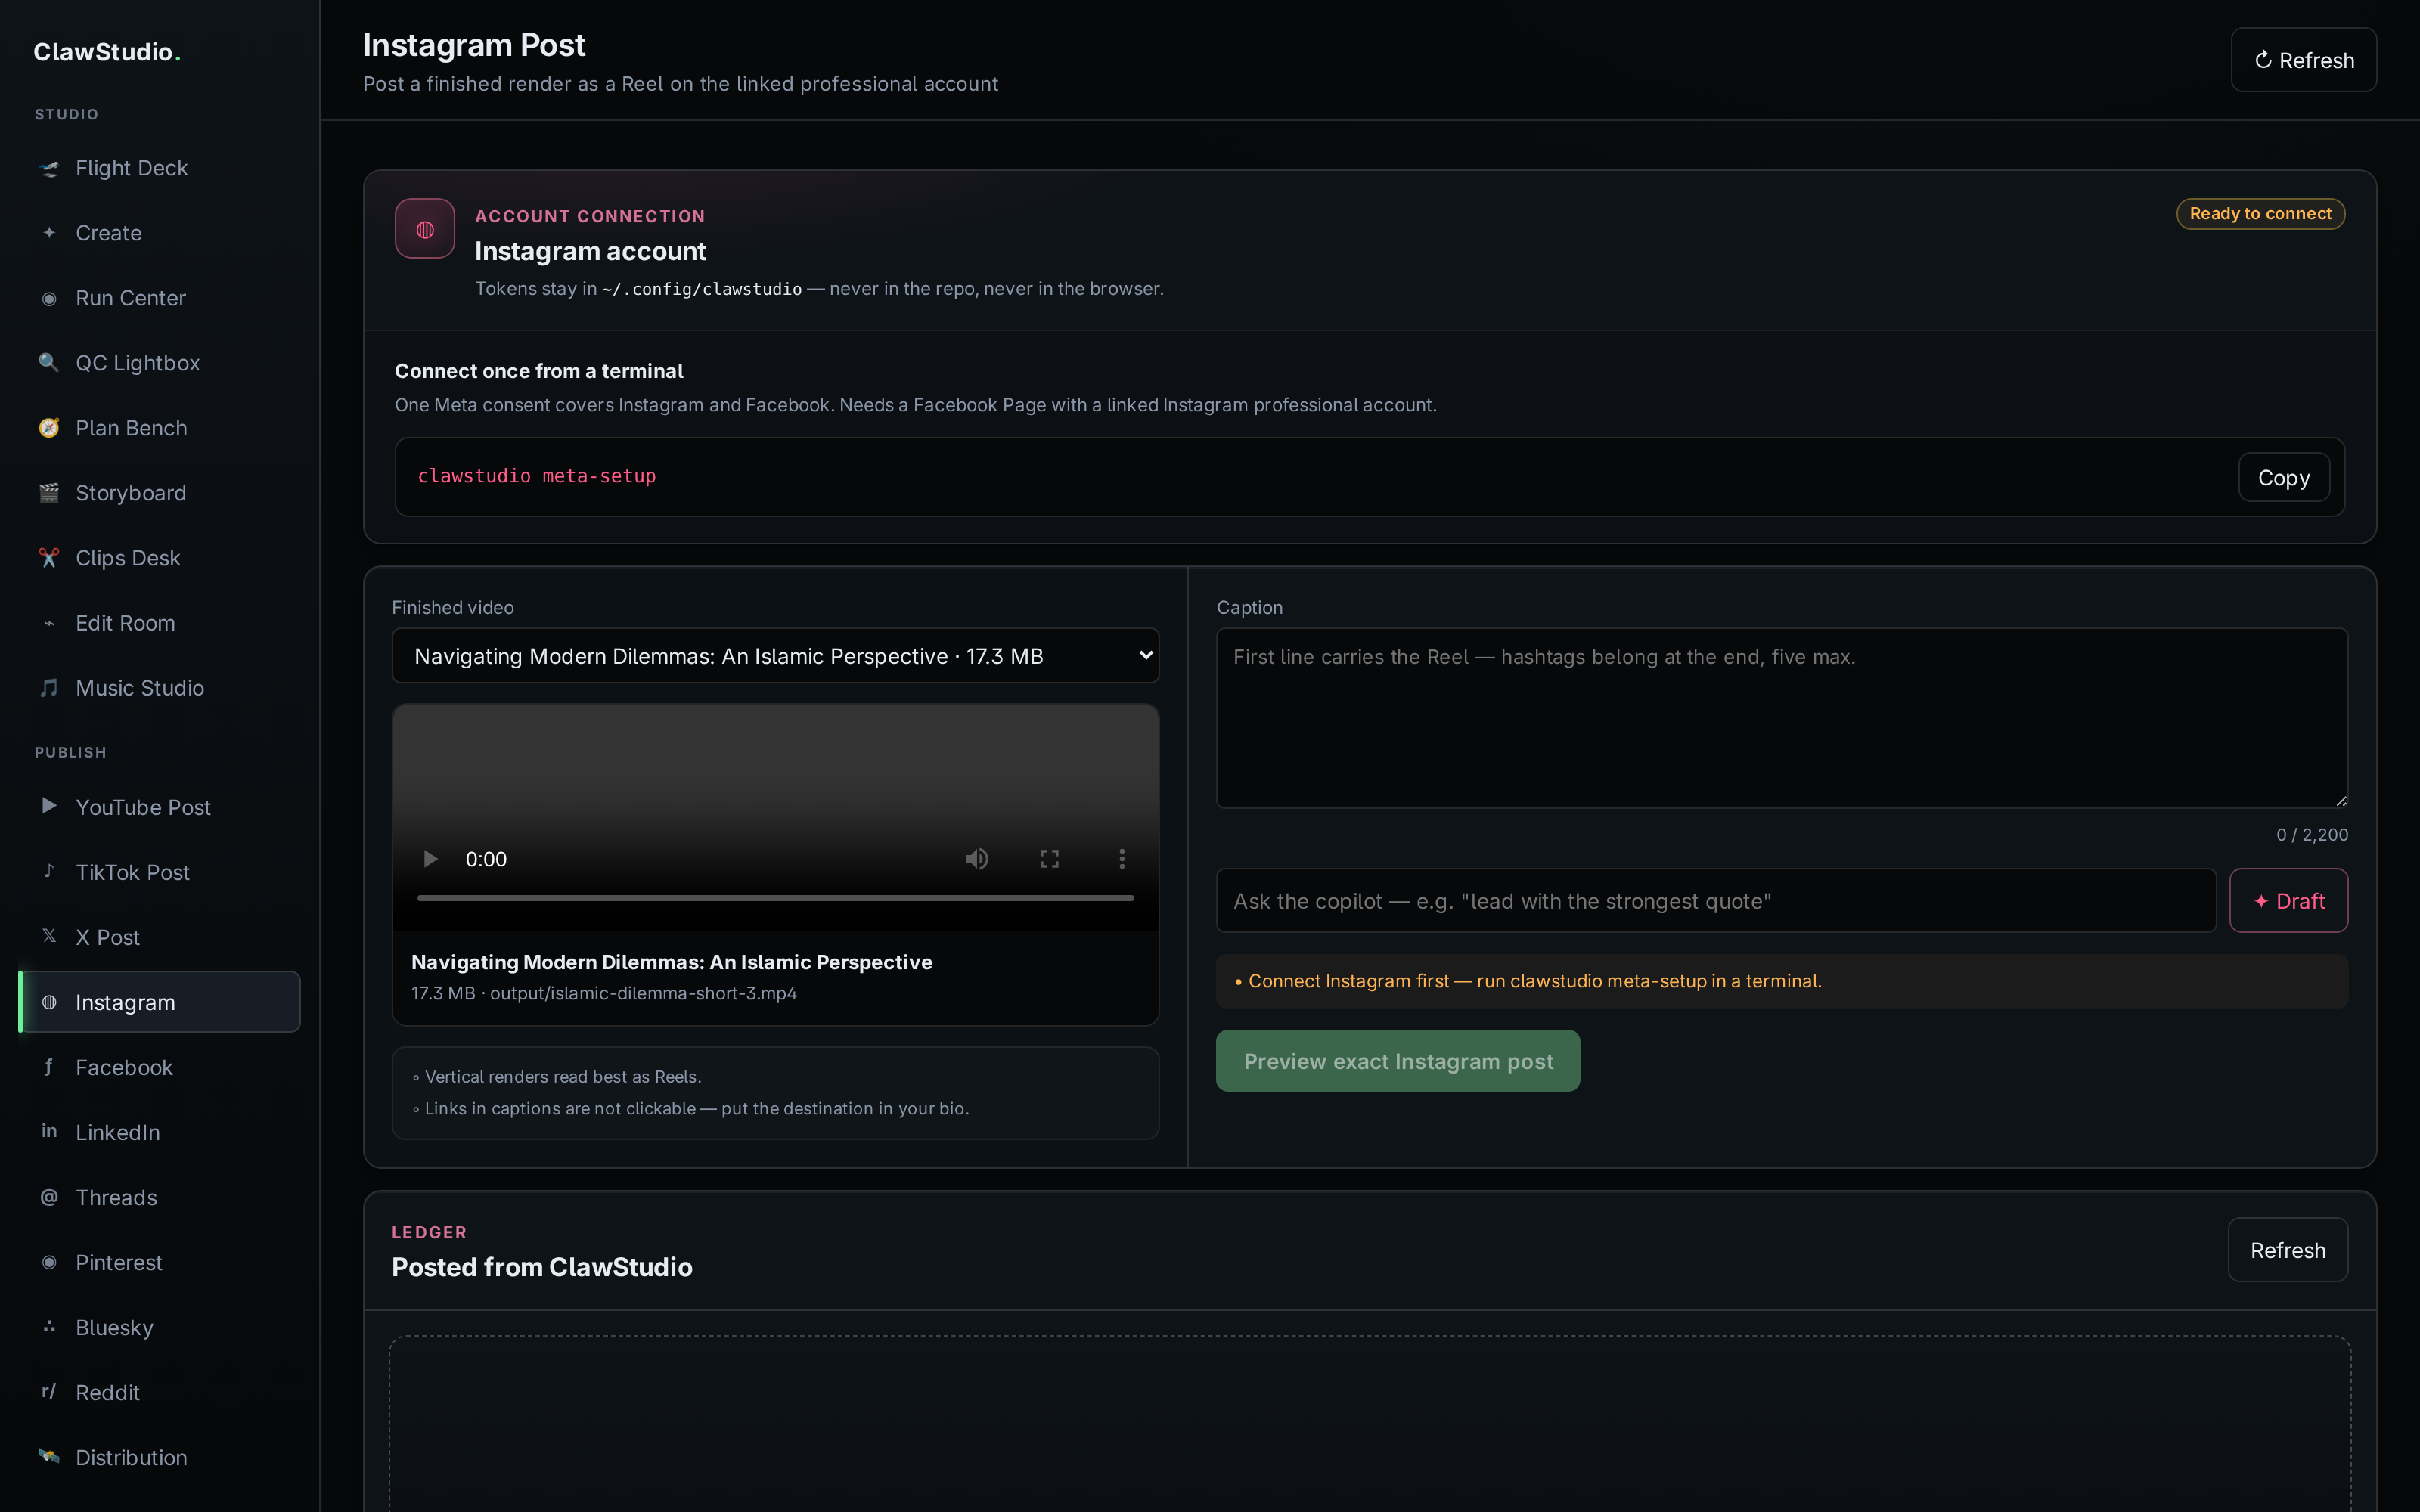The width and height of the screenshot is (2420, 1512).
Task: Open the Storyboard section
Action: (160, 493)
